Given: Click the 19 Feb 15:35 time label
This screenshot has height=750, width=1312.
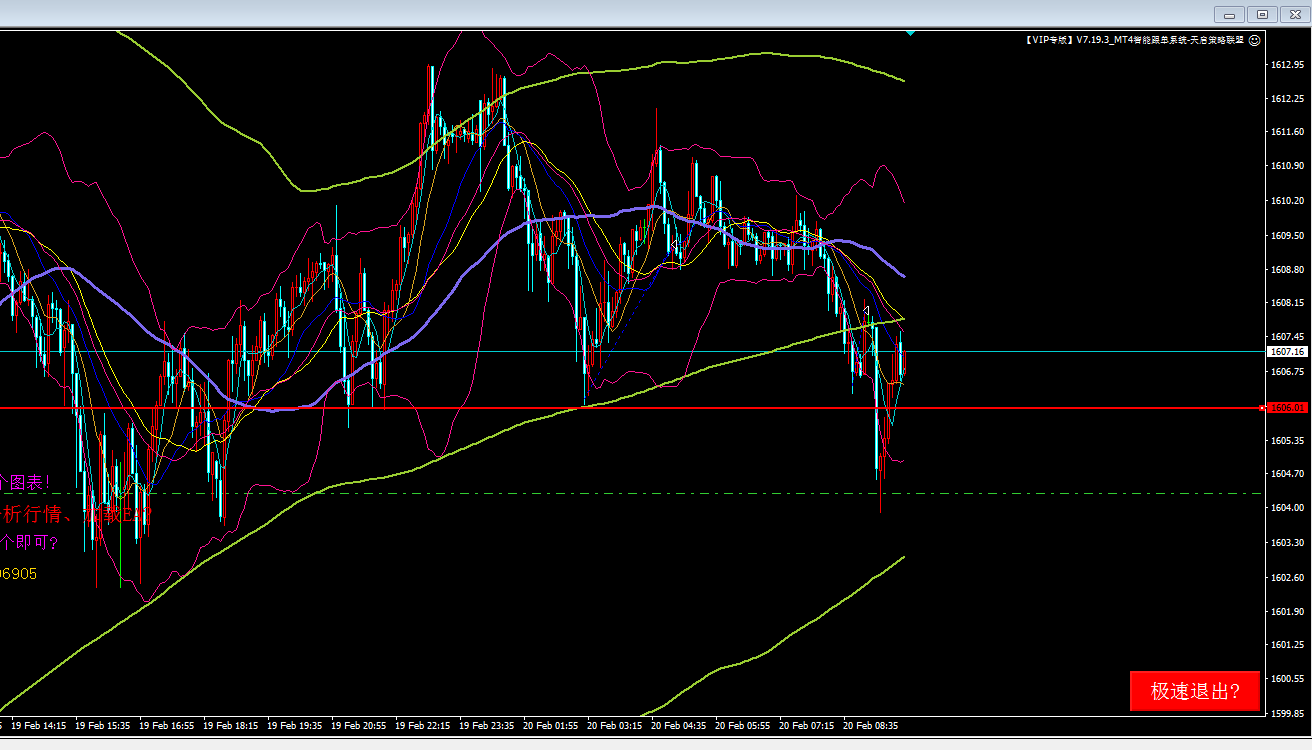Looking at the screenshot, I should 102,725.
